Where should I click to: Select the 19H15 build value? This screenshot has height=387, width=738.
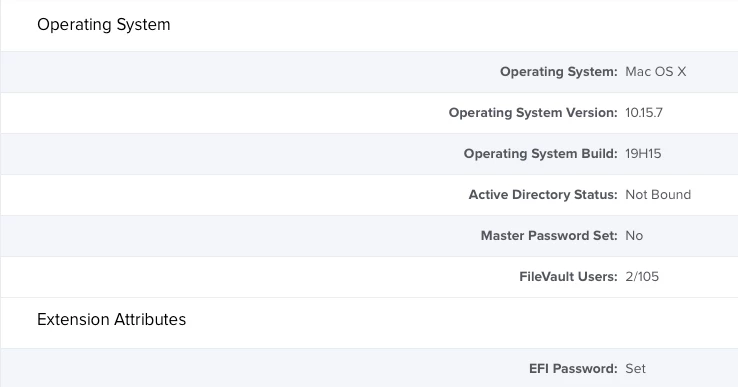(643, 153)
